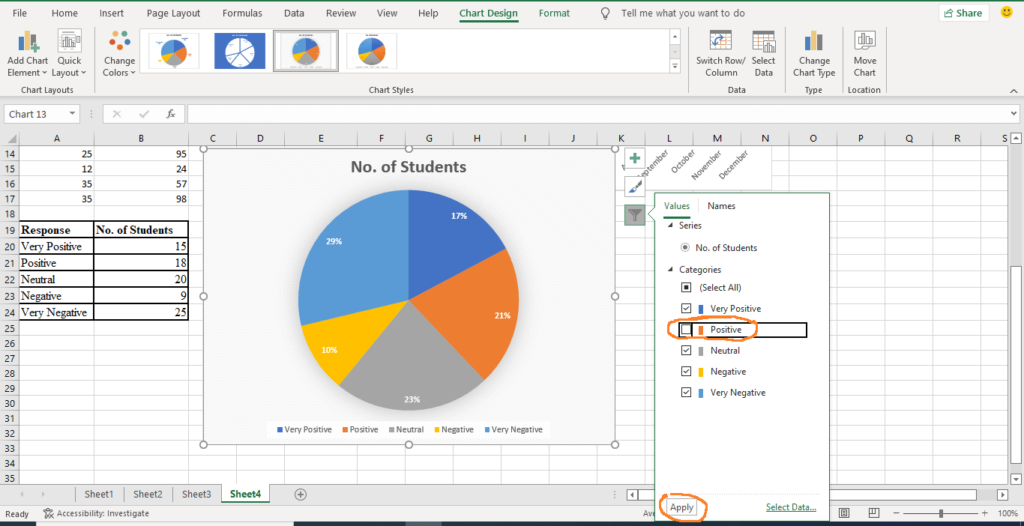1024x526 pixels.
Task: Open the Name Box dropdown
Action: [71, 114]
